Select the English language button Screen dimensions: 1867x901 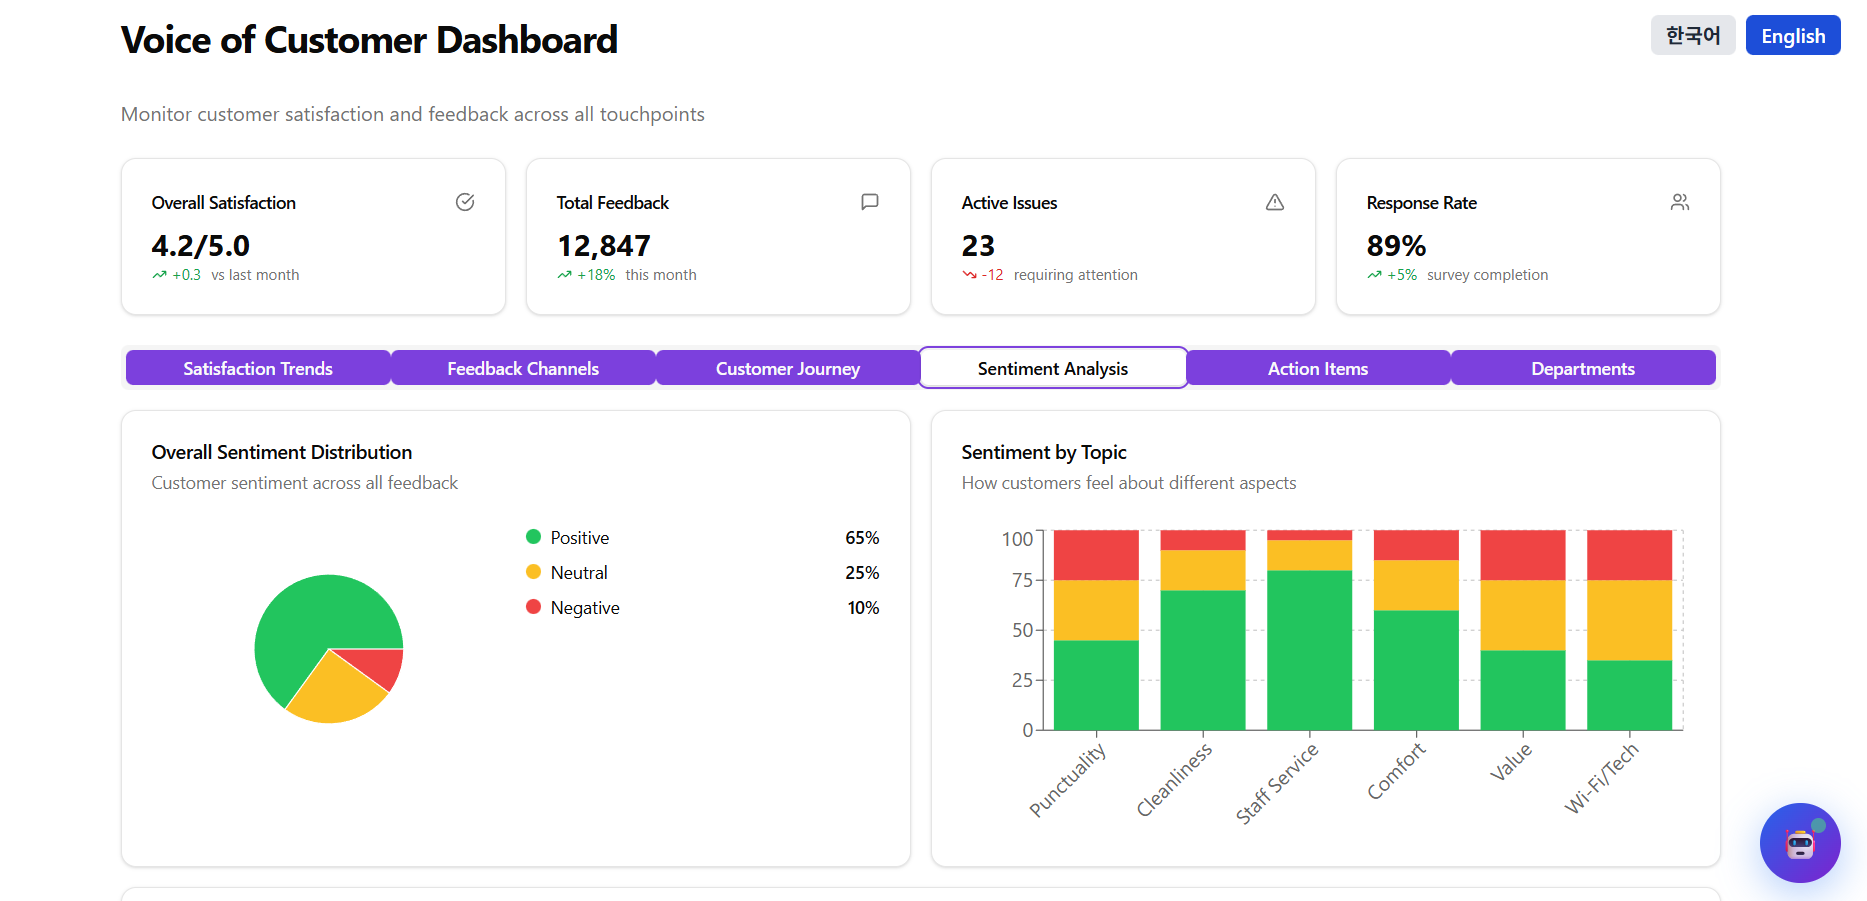pos(1792,35)
